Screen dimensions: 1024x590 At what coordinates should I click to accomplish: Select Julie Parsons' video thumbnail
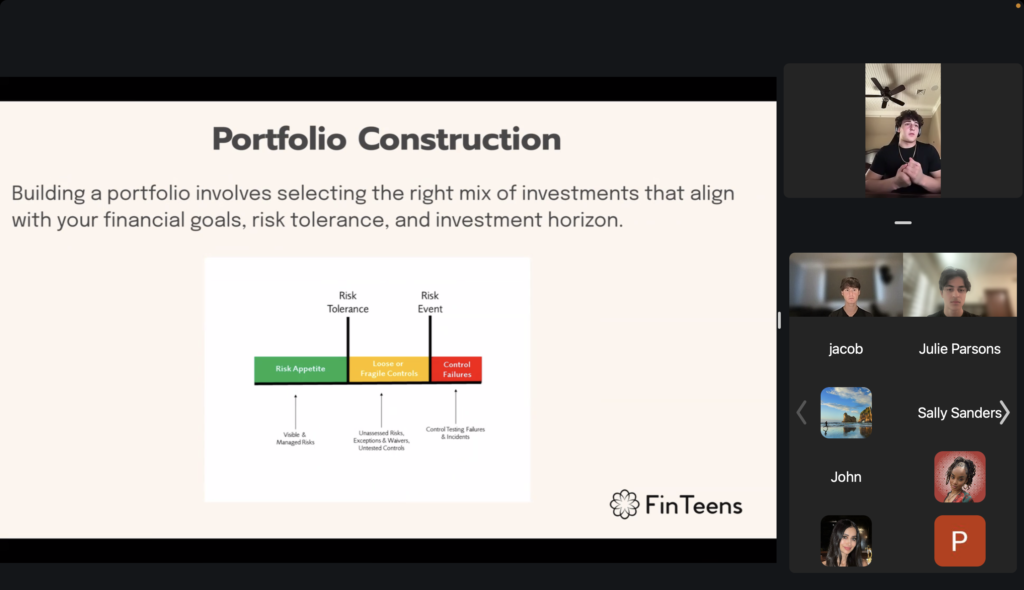coord(959,285)
